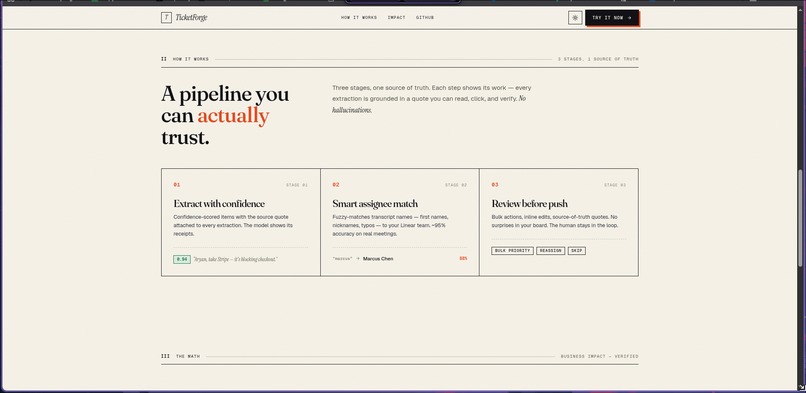Click the 'BUSINESS IMPACT – VERIFIED' label

[599, 356]
